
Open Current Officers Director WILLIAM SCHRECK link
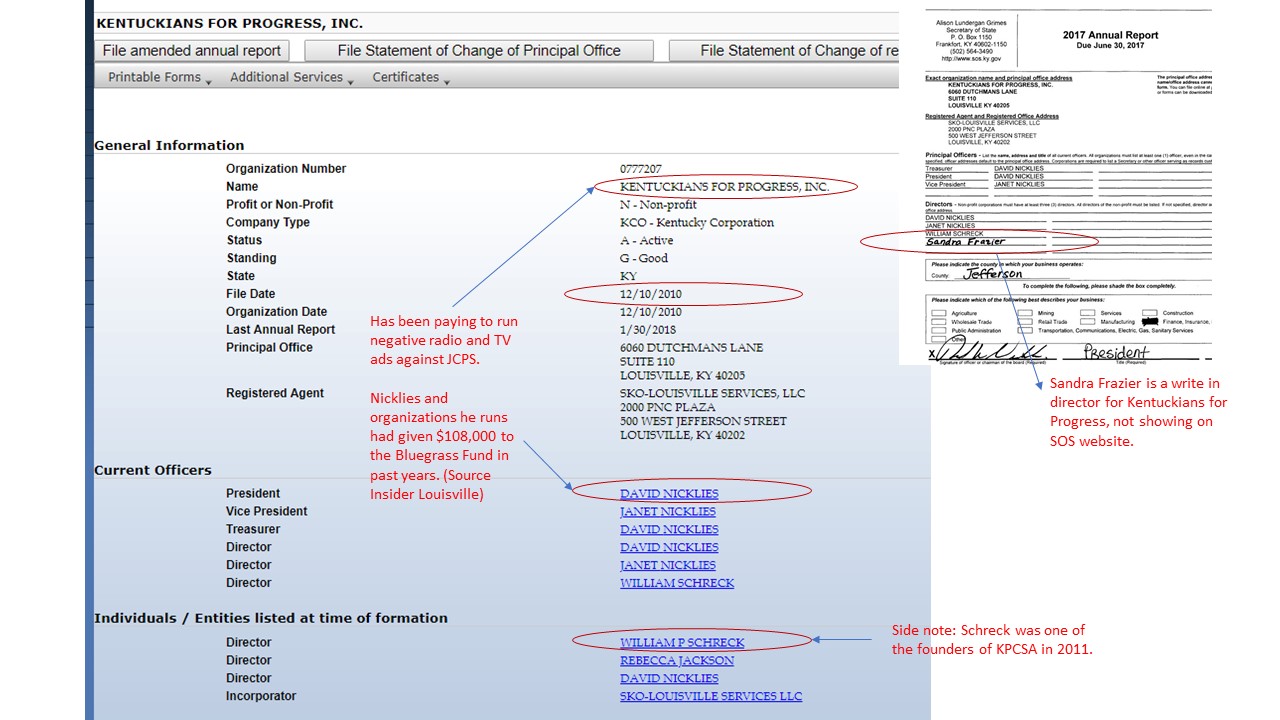(x=677, y=583)
